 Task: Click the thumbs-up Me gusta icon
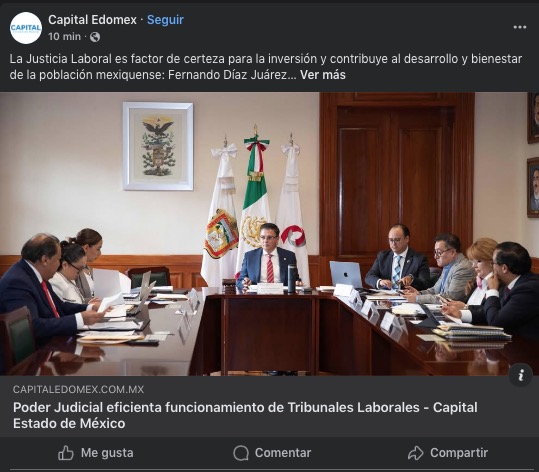66,453
